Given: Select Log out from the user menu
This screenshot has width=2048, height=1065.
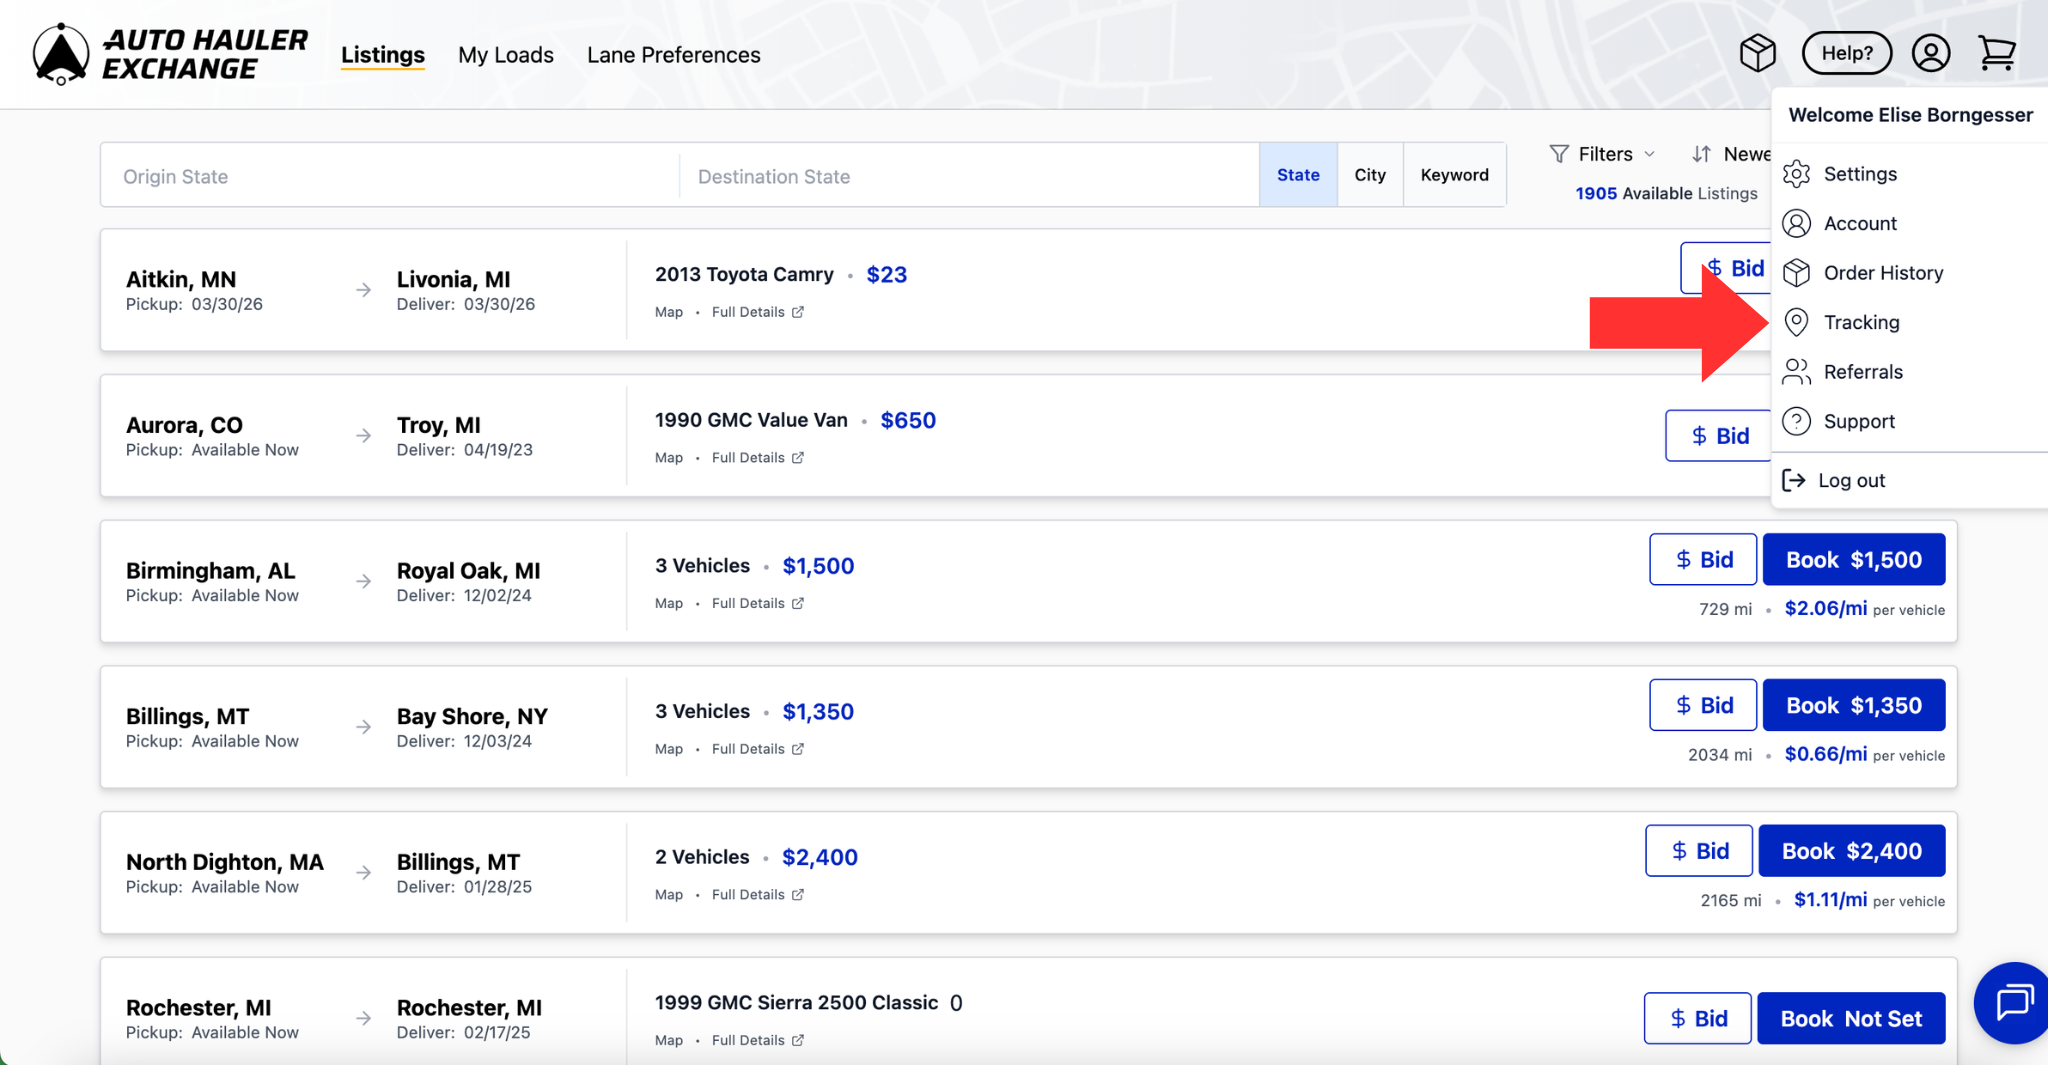Looking at the screenshot, I should (1850, 481).
